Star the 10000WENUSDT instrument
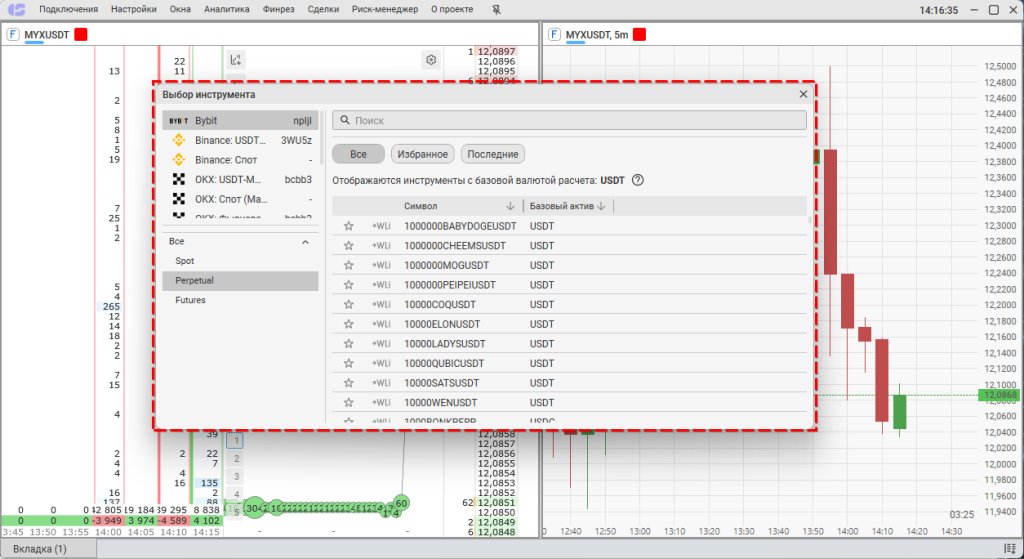The width and height of the screenshot is (1024, 559). click(x=349, y=402)
